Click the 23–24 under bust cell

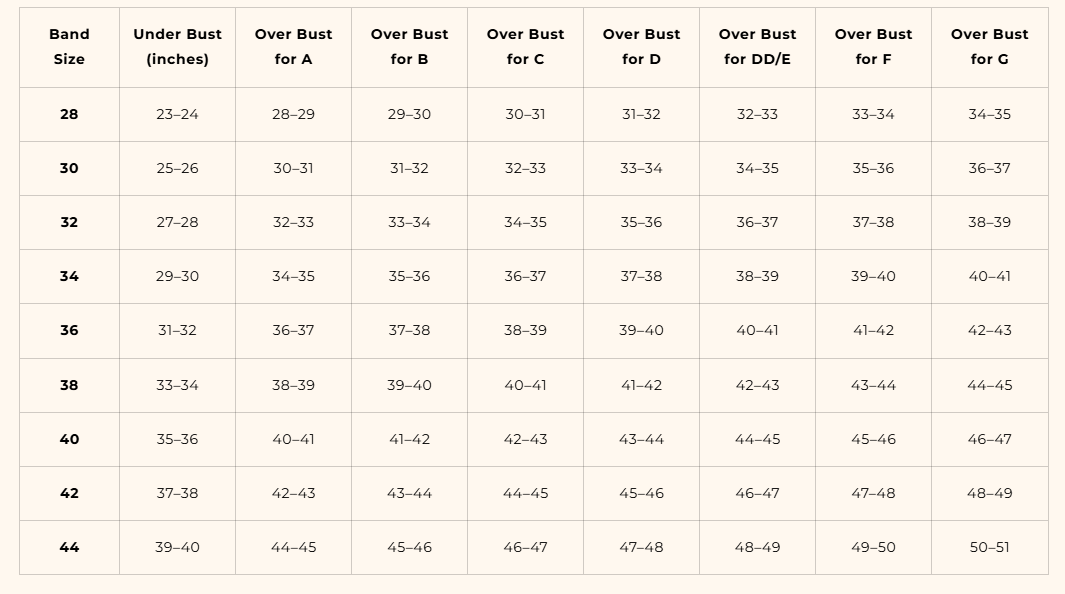(x=177, y=114)
